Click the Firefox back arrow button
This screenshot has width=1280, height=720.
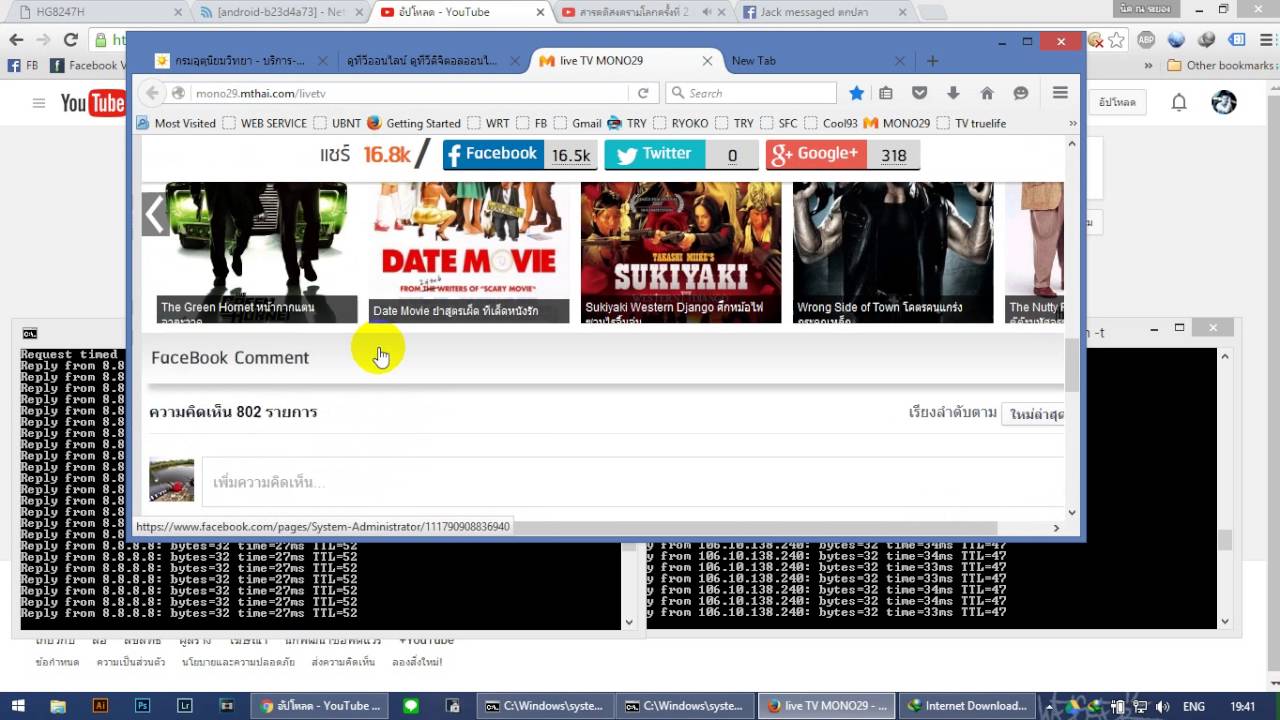[152, 93]
